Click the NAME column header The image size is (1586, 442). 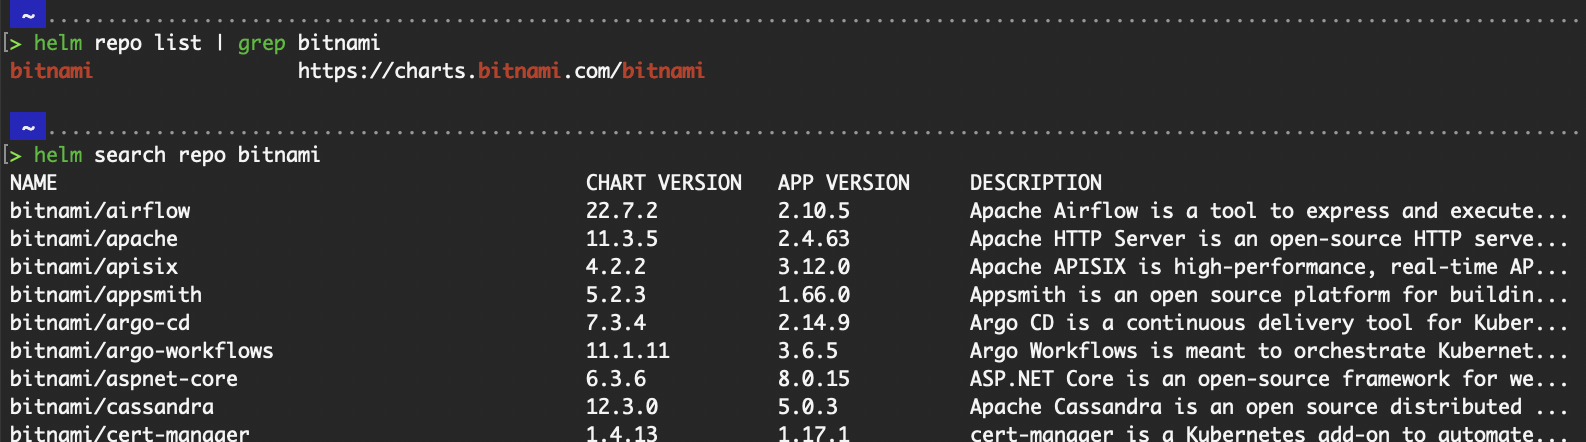click(x=34, y=183)
